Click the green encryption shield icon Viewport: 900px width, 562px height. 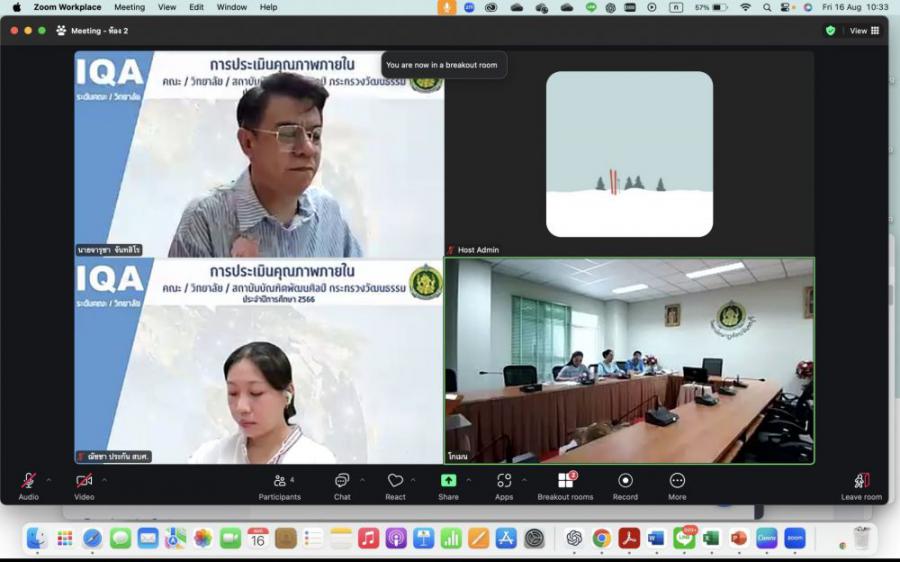coord(830,31)
